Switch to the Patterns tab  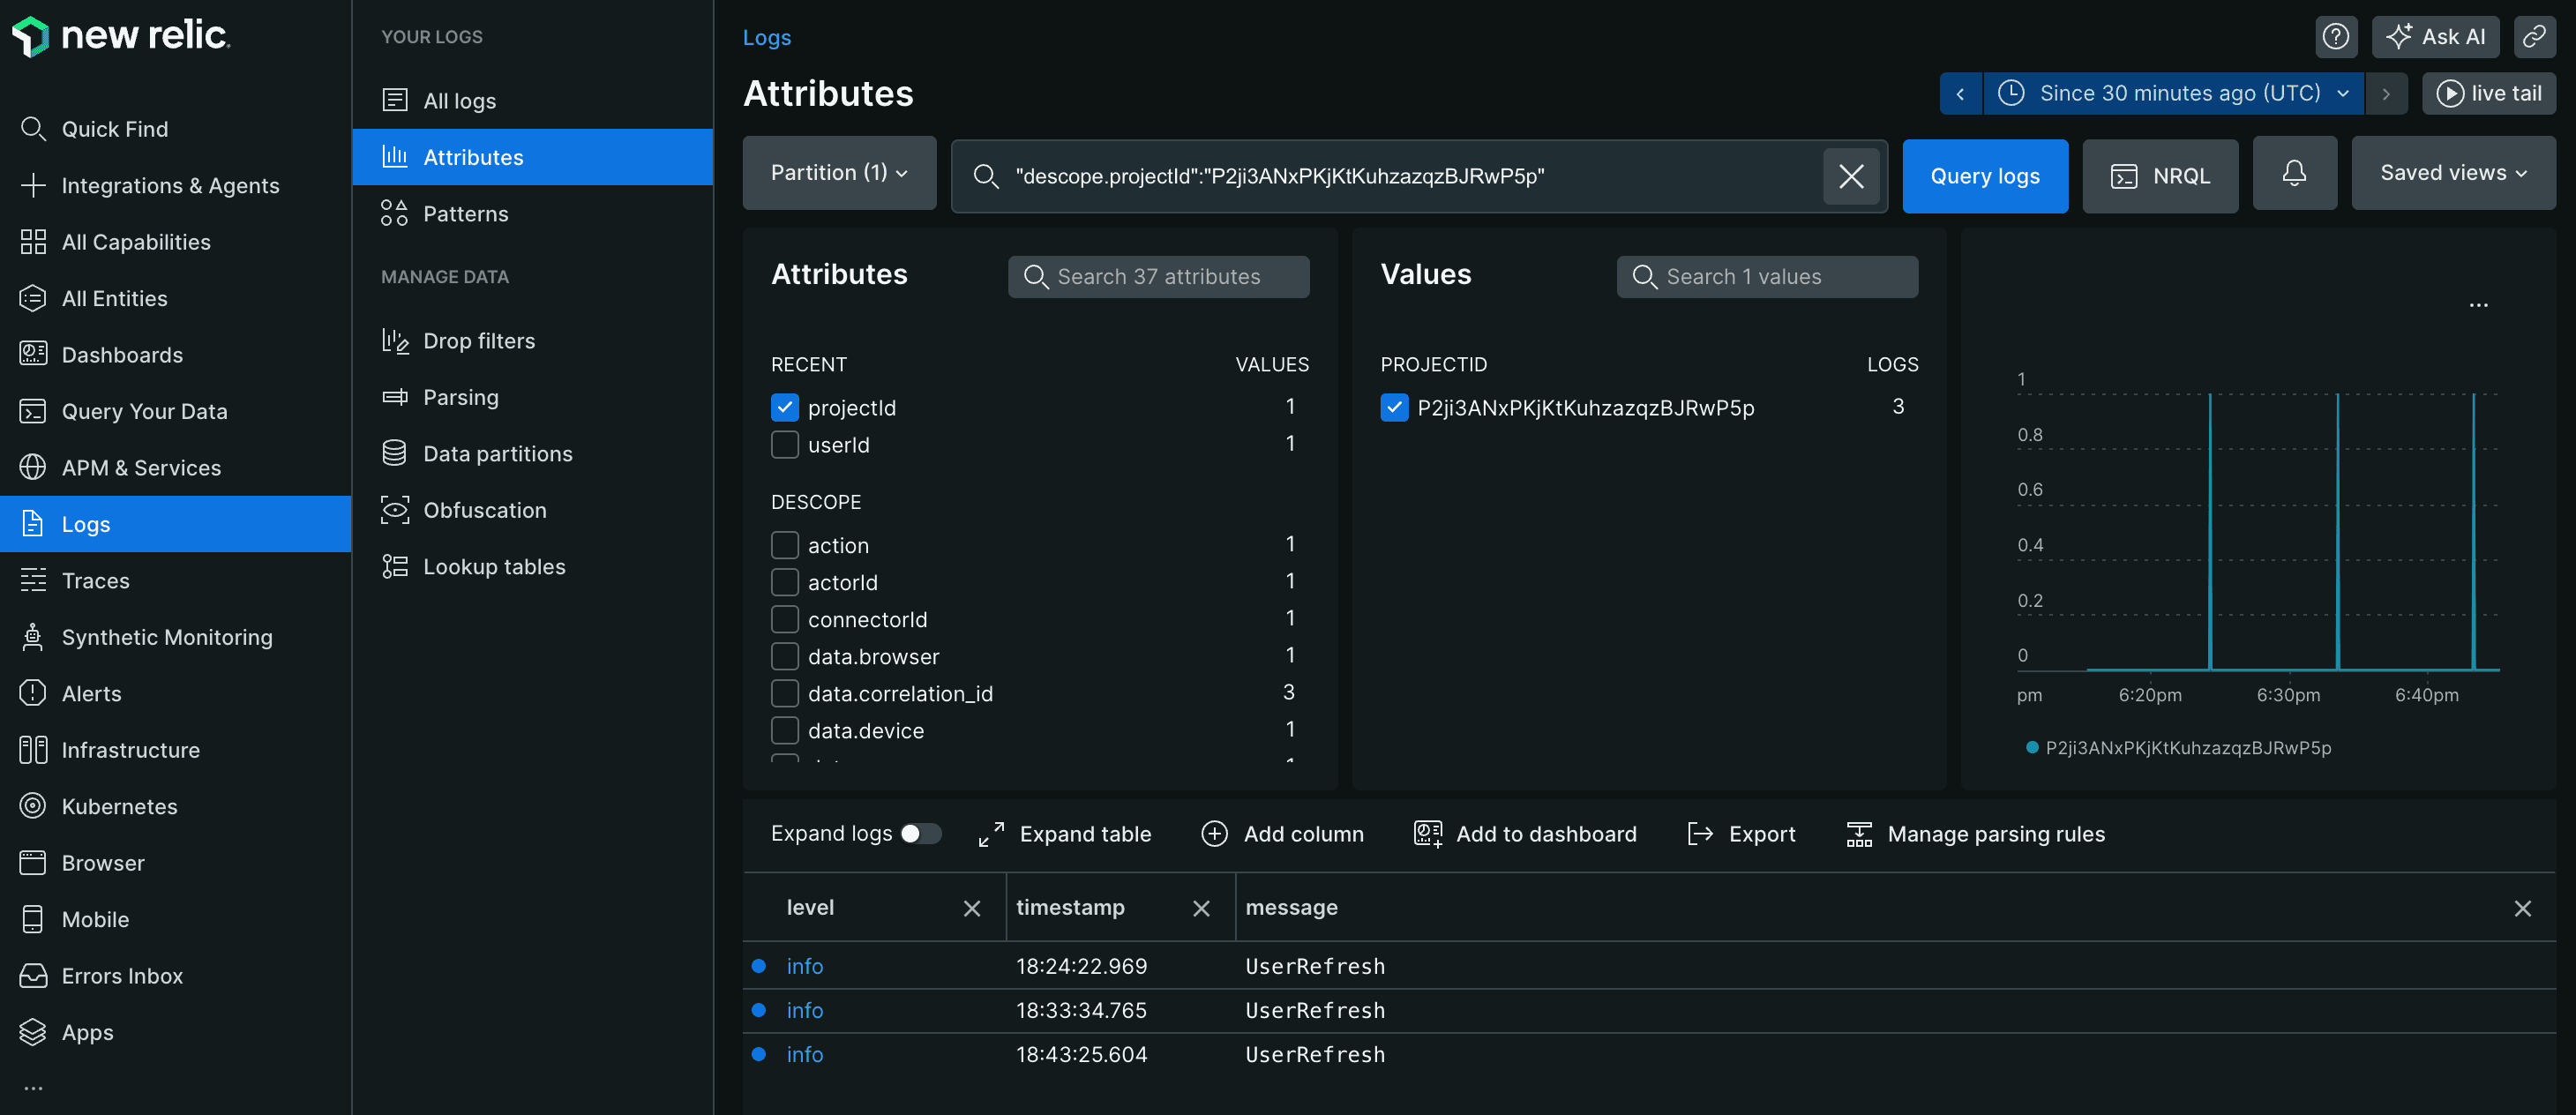466,213
